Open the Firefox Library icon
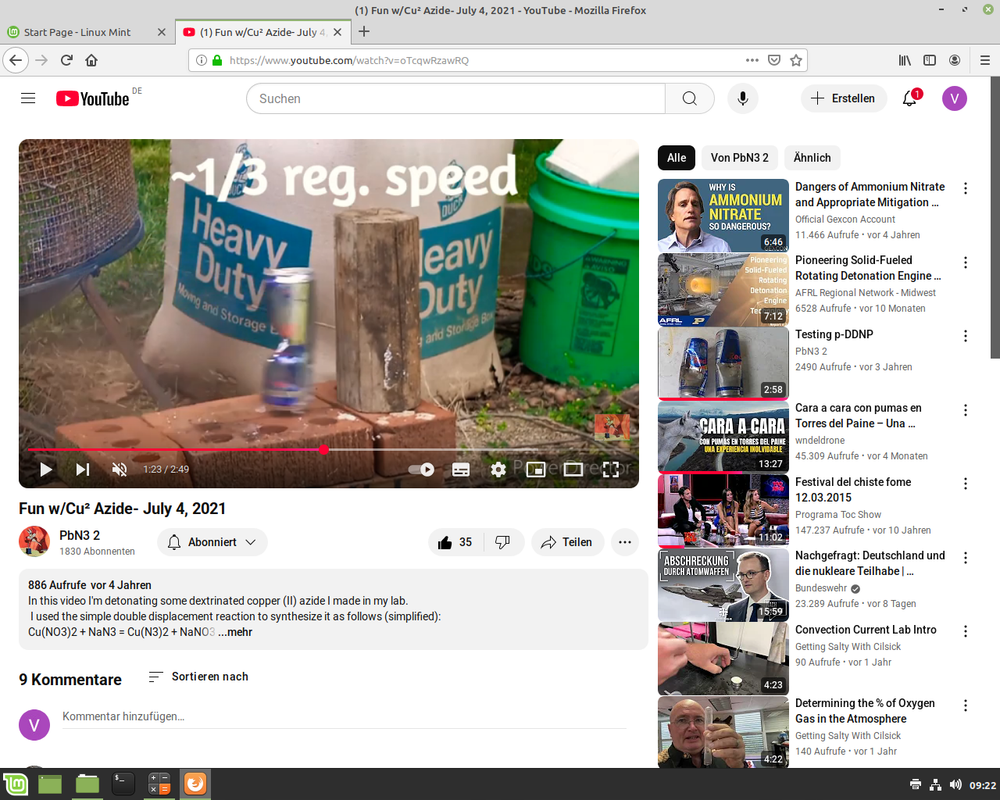The height and width of the screenshot is (800, 1000). [904, 60]
